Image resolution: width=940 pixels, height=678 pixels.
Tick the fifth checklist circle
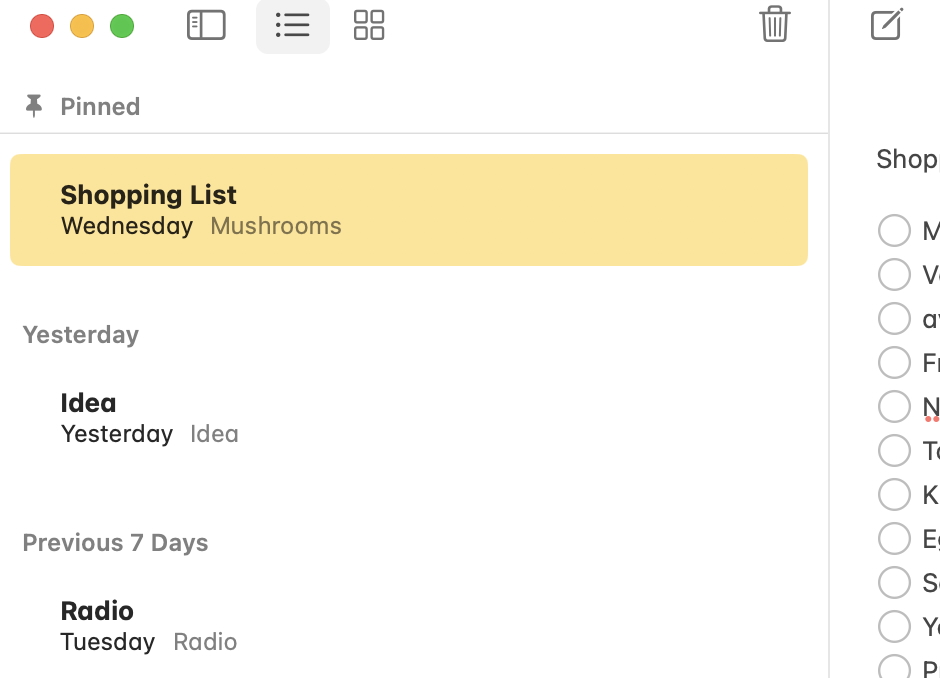(x=894, y=406)
